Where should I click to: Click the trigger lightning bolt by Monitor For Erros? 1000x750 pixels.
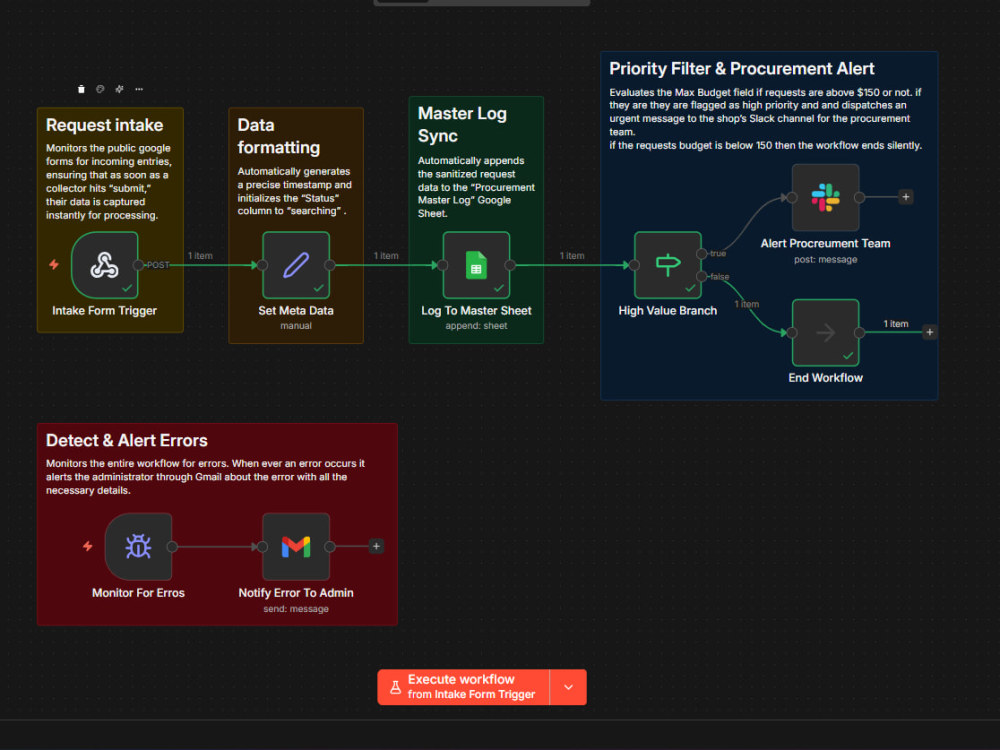(x=88, y=547)
